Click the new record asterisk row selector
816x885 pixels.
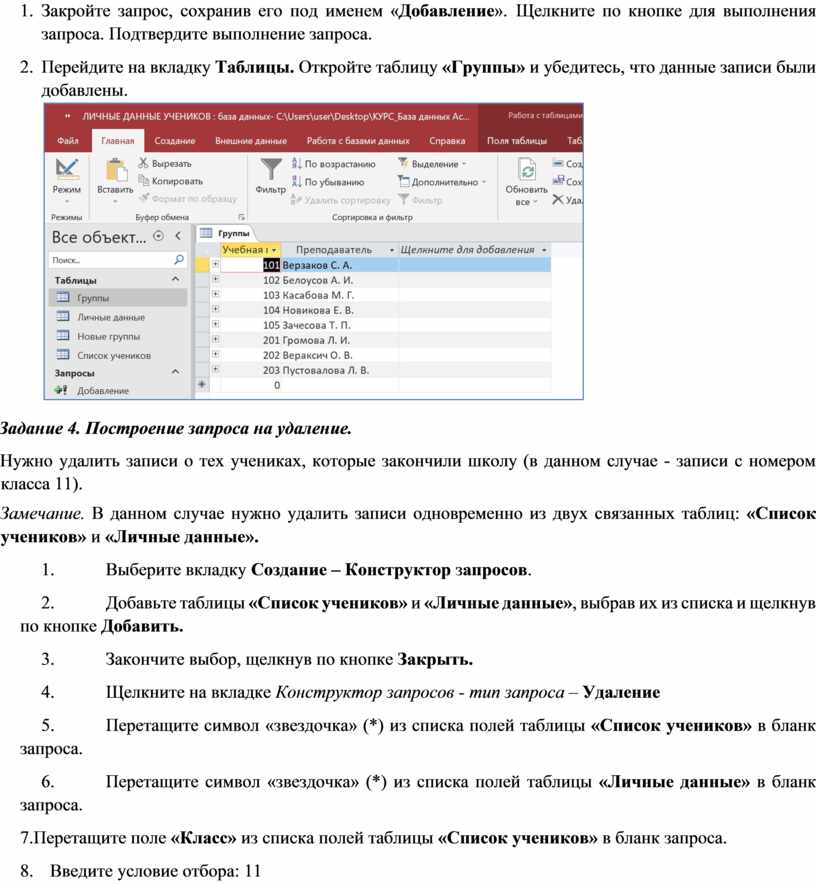click(x=201, y=384)
